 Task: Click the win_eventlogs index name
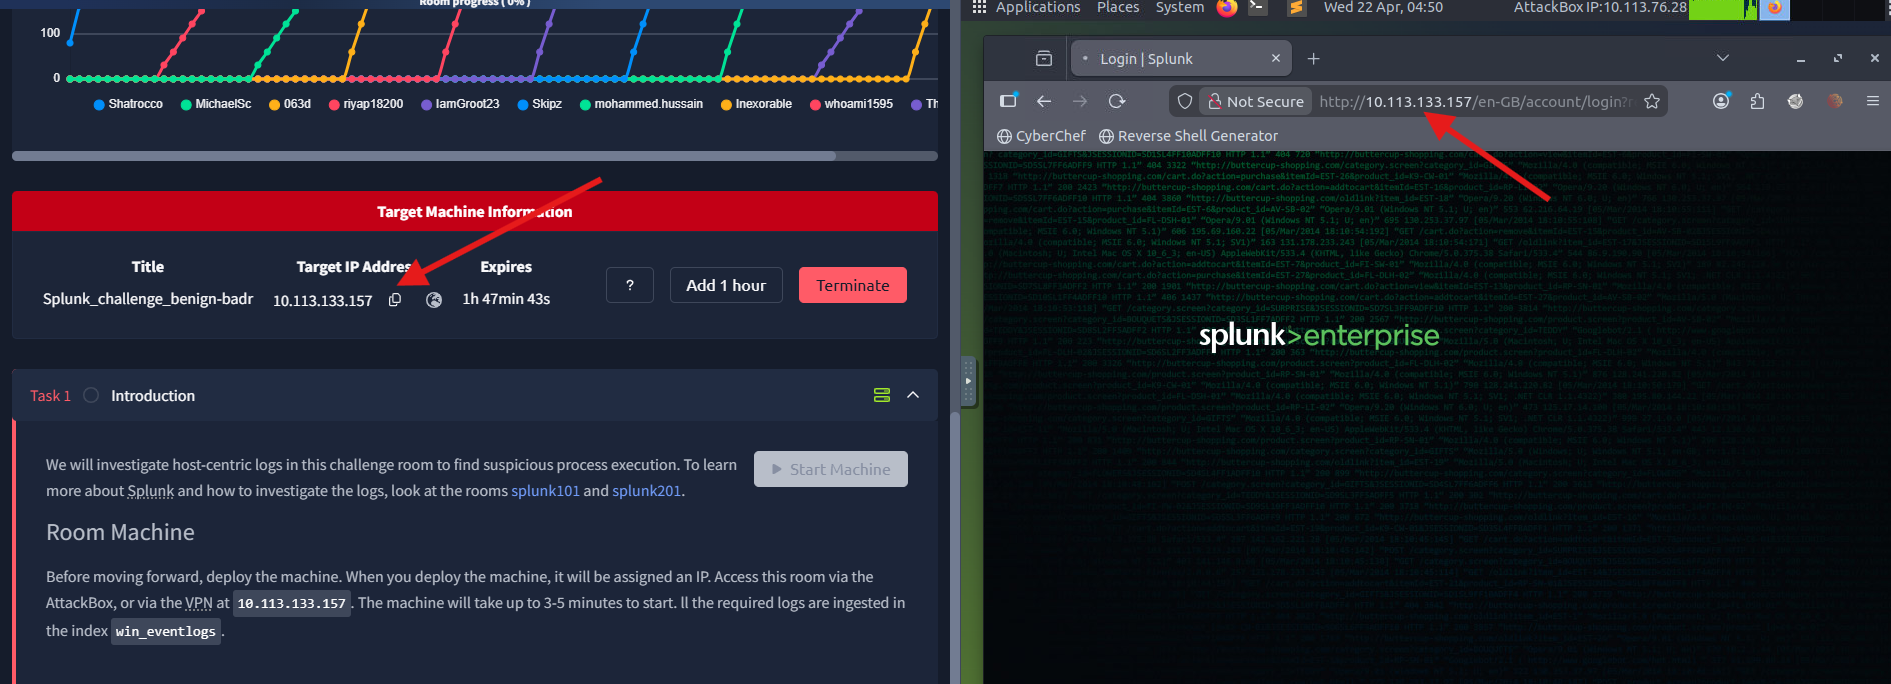(166, 631)
